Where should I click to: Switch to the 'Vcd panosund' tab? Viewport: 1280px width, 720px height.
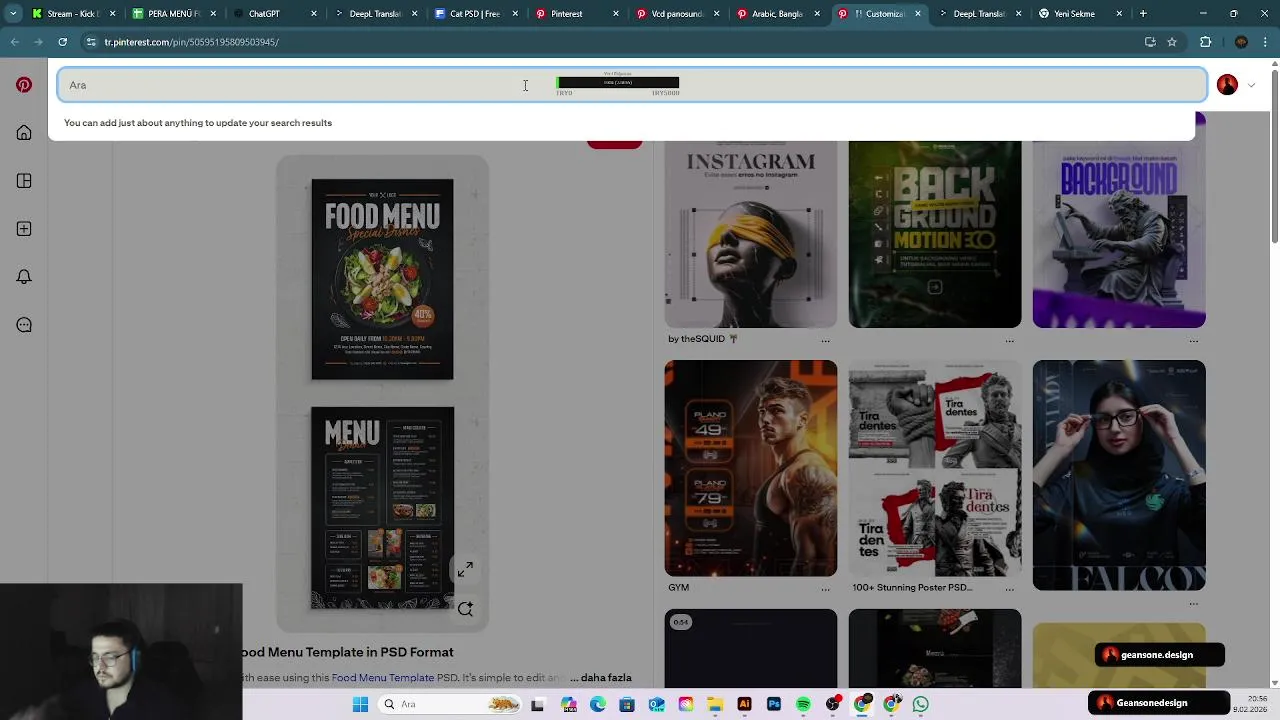[677, 14]
